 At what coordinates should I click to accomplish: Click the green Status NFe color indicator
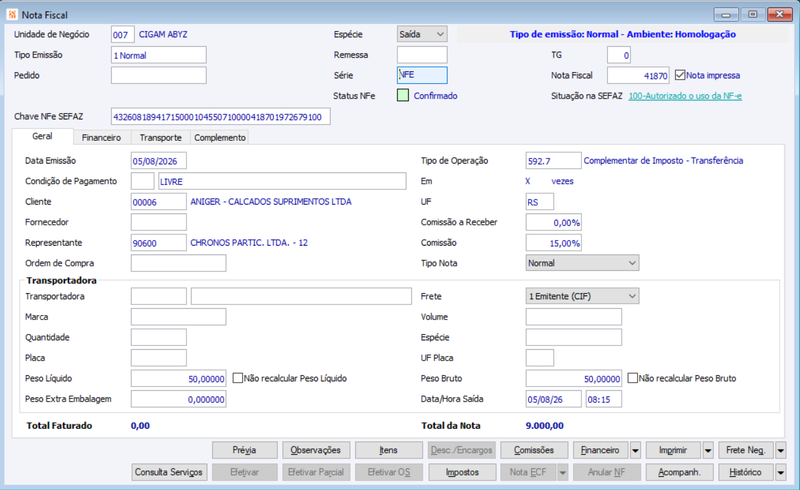click(x=403, y=95)
